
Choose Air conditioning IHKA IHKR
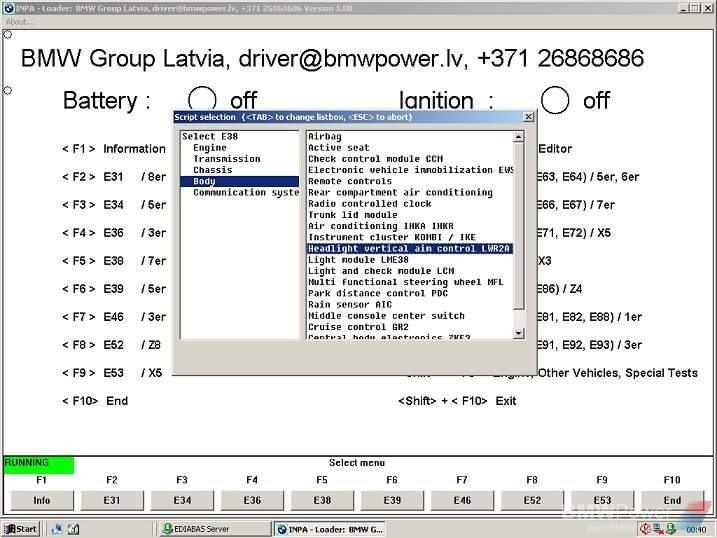pyautogui.click(x=380, y=226)
